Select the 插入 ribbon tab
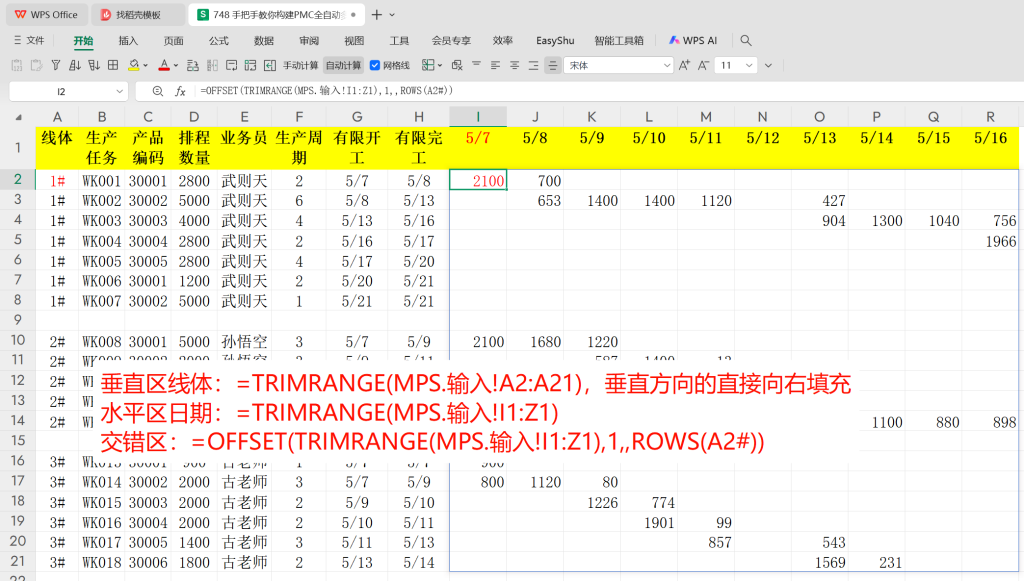The width and height of the screenshot is (1024, 581). pyautogui.click(x=128, y=40)
